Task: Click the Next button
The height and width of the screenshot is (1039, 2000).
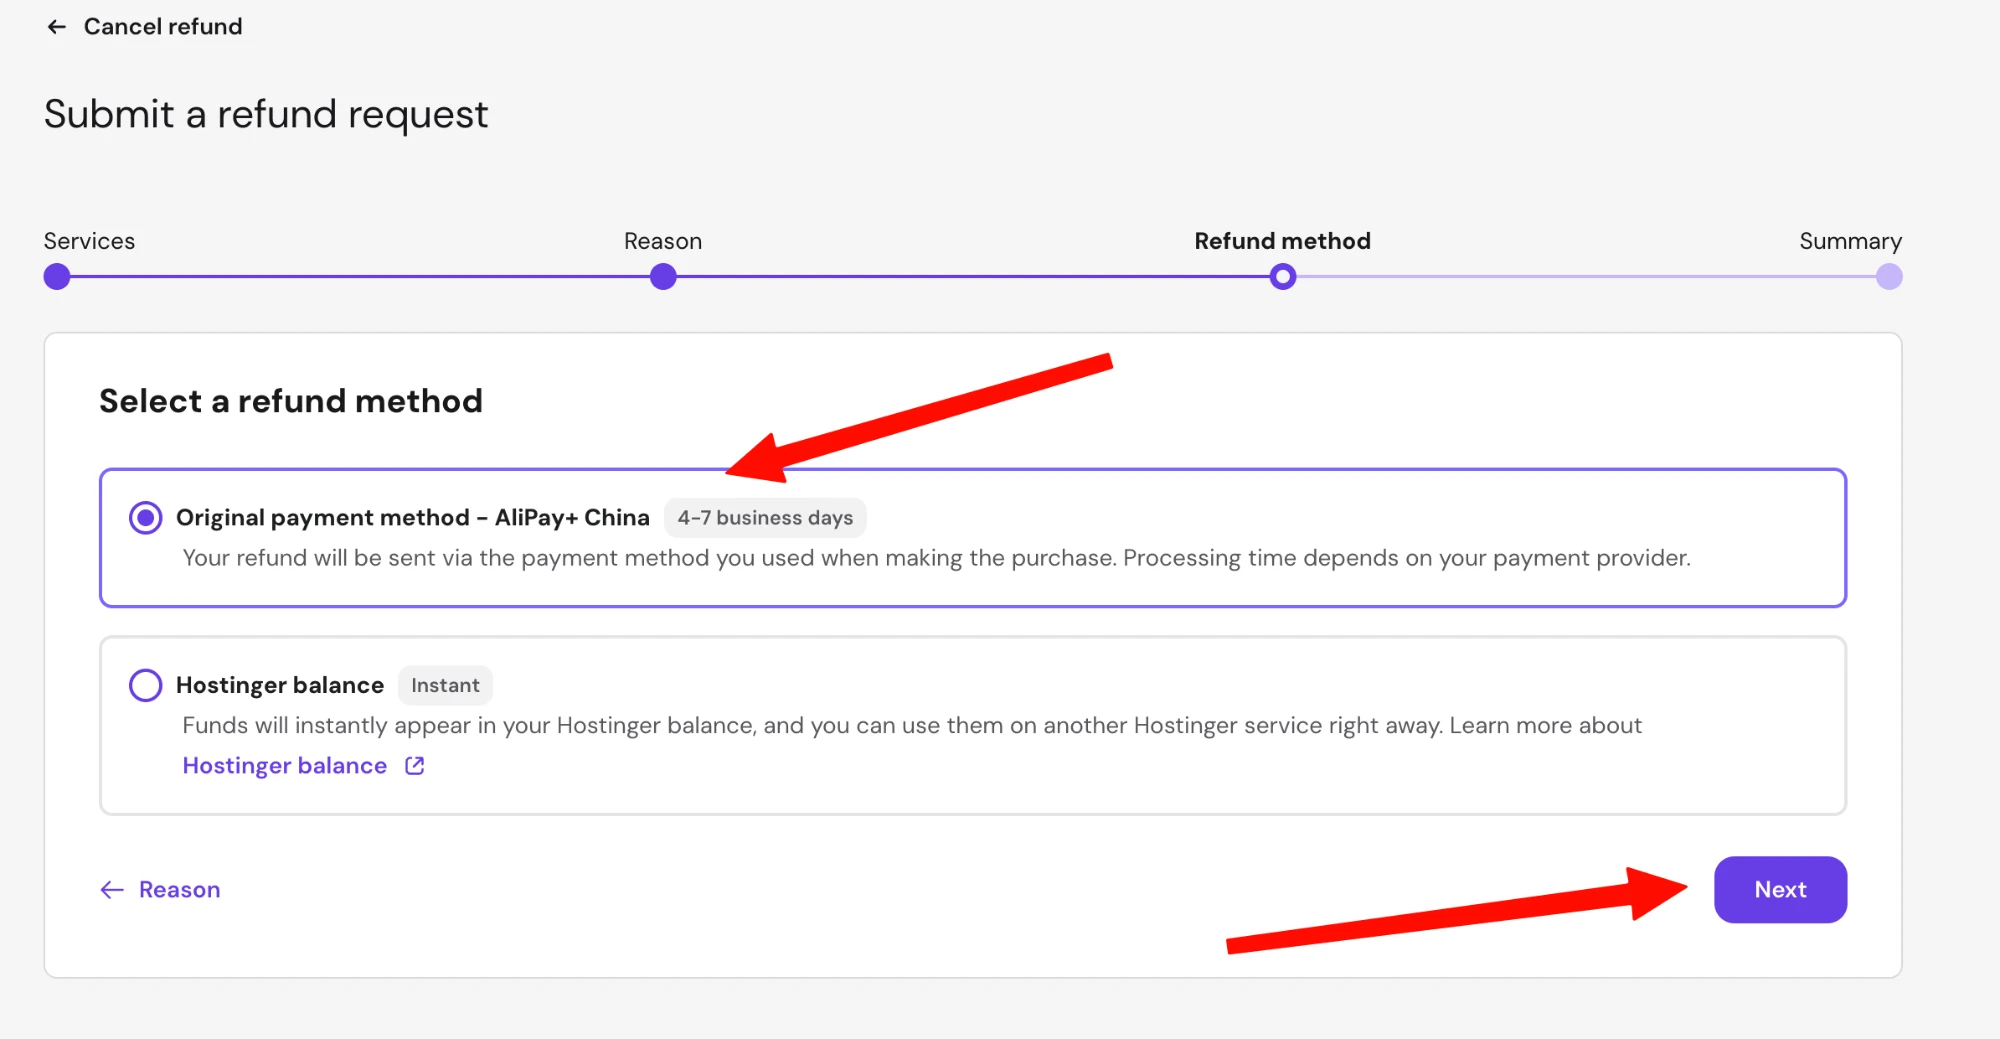Action: (x=1780, y=890)
